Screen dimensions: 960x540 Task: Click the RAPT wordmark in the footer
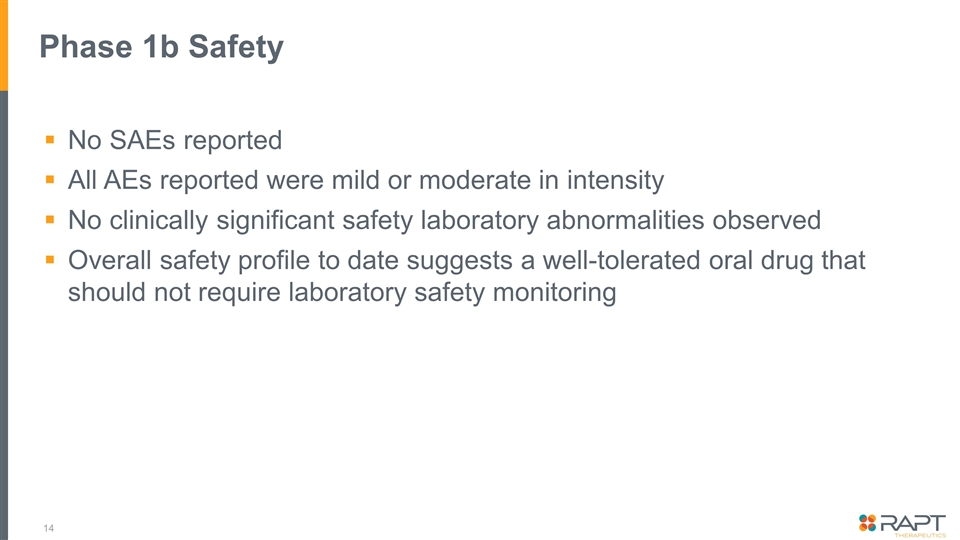point(913,522)
